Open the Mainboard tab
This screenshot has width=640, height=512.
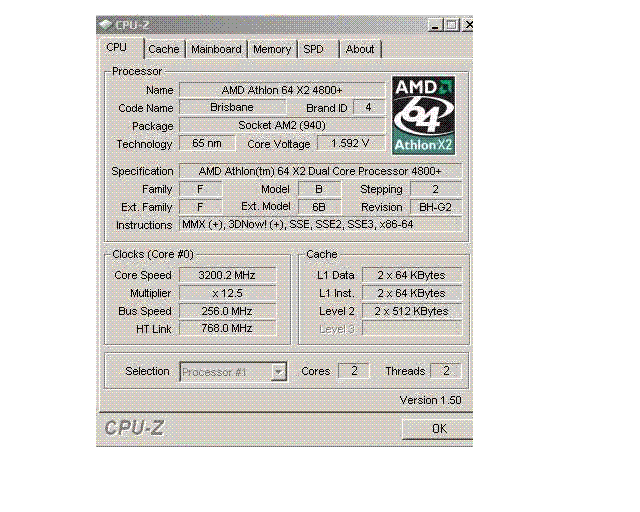pyautogui.click(x=216, y=49)
